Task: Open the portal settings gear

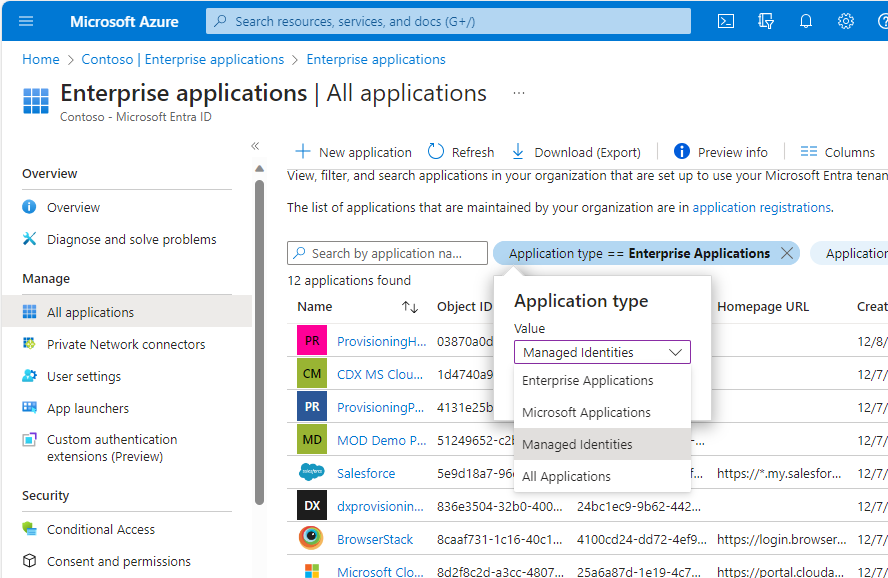Action: [x=846, y=21]
